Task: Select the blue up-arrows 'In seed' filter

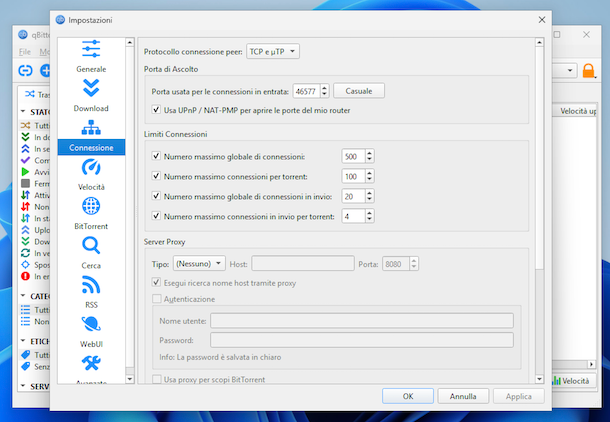Action: 25,149
